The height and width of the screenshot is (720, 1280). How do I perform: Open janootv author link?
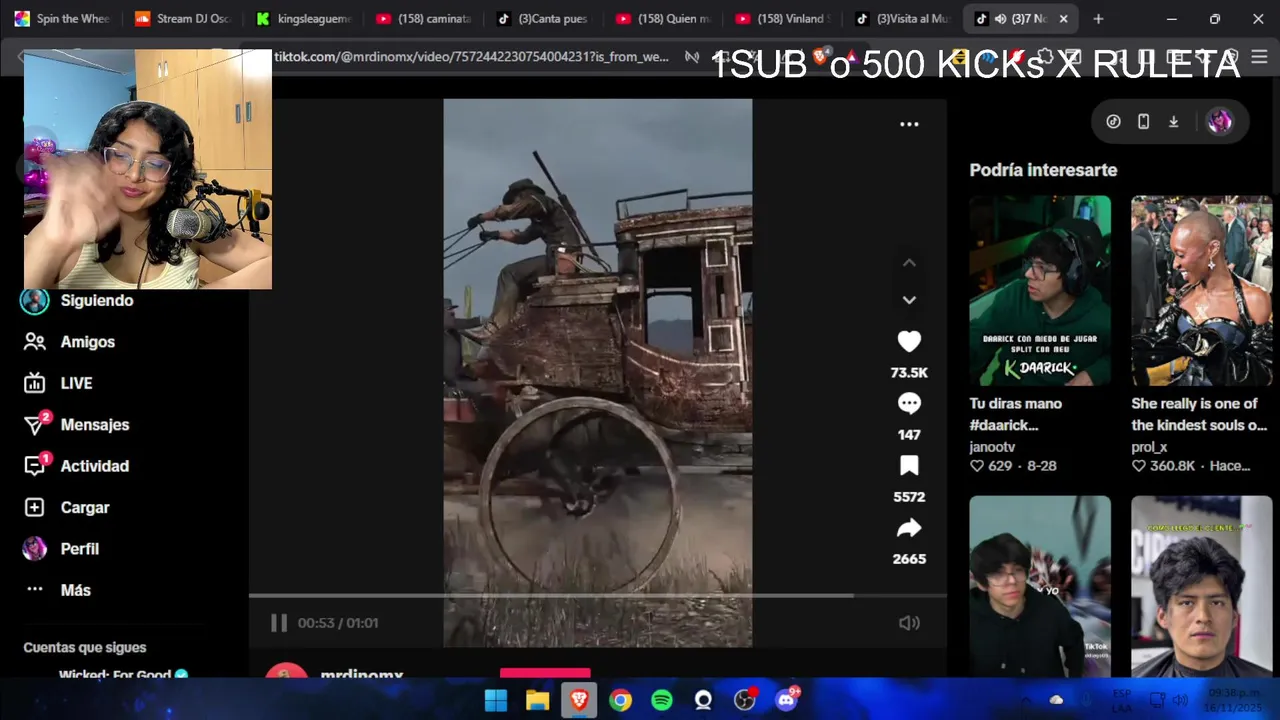click(x=992, y=447)
